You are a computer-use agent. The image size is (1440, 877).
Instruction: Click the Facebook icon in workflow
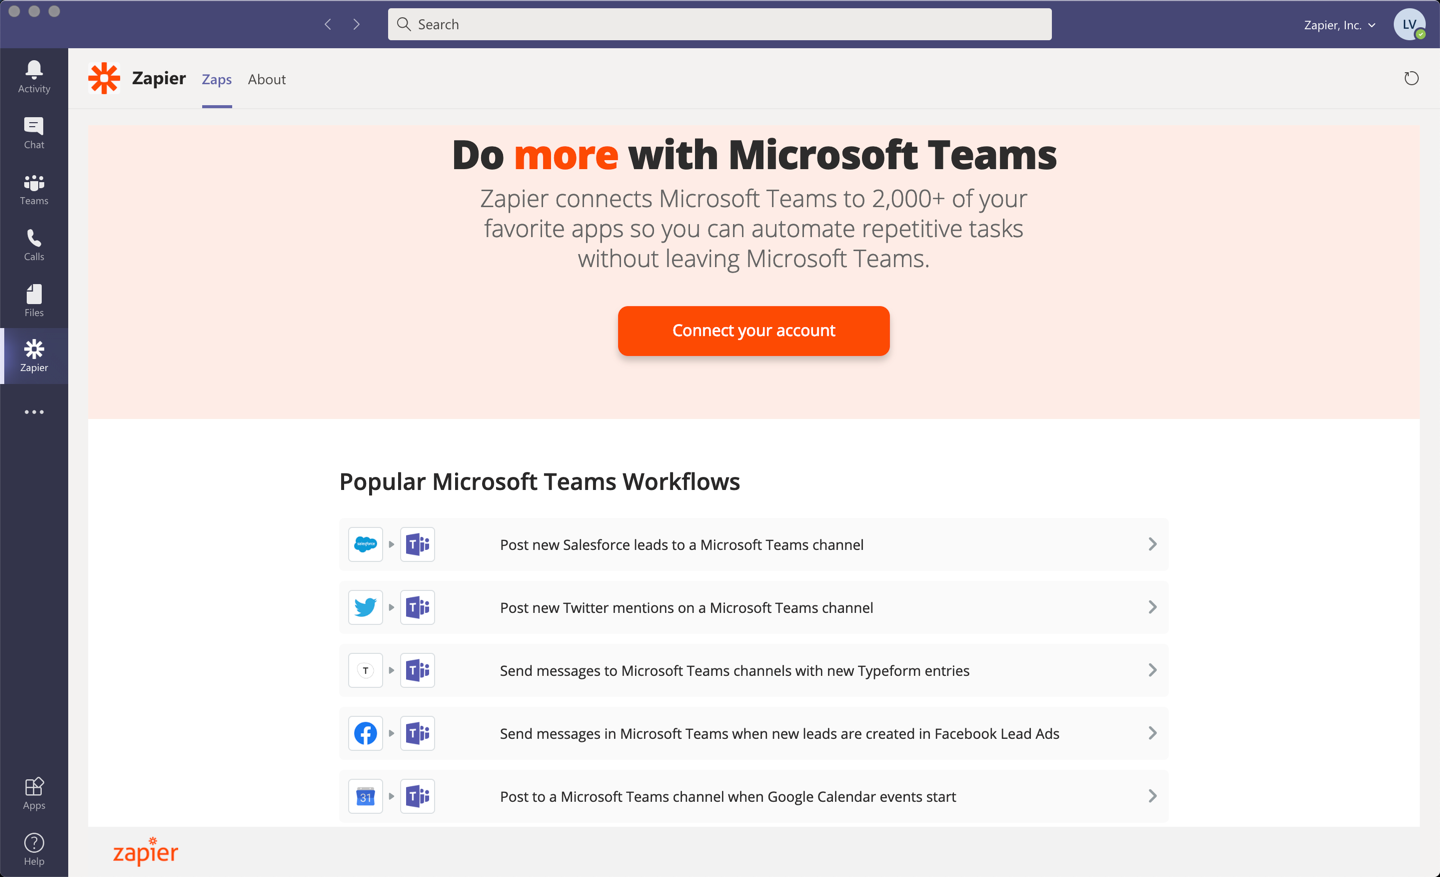point(366,734)
